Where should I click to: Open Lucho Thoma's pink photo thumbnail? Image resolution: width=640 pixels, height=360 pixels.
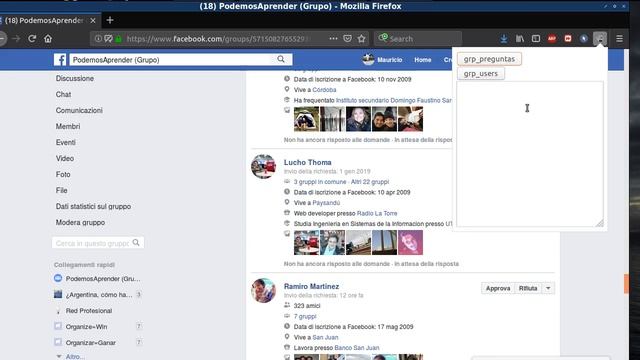410,242
